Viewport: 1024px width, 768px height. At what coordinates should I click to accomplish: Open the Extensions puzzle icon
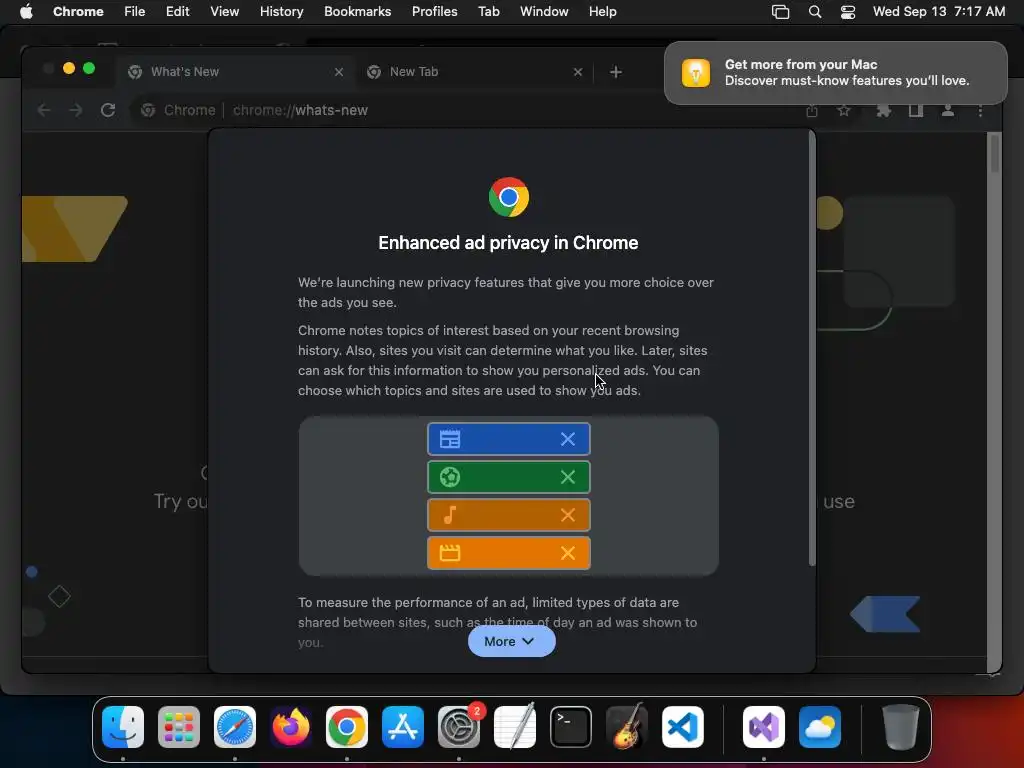point(884,110)
